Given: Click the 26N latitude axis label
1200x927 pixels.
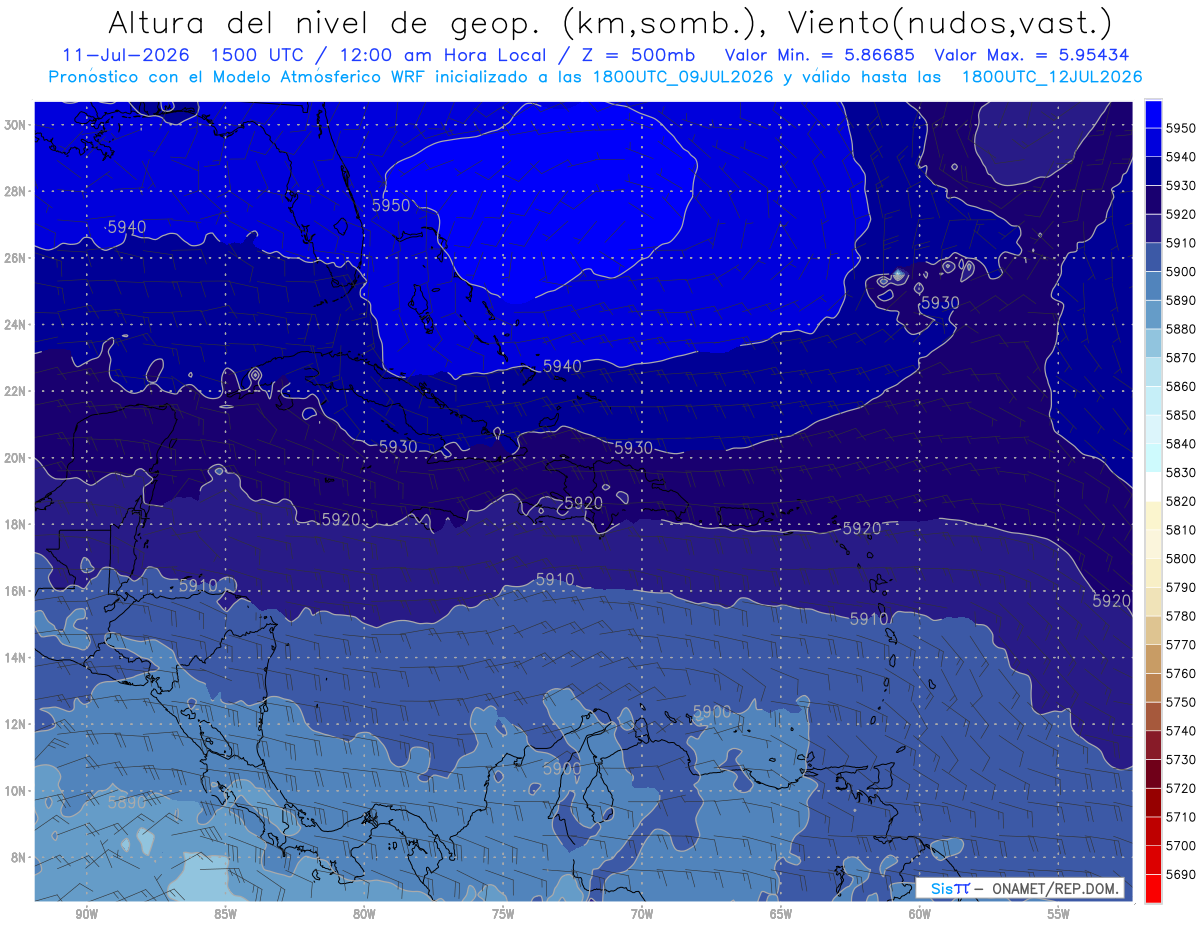Looking at the screenshot, I should tap(14, 258).
